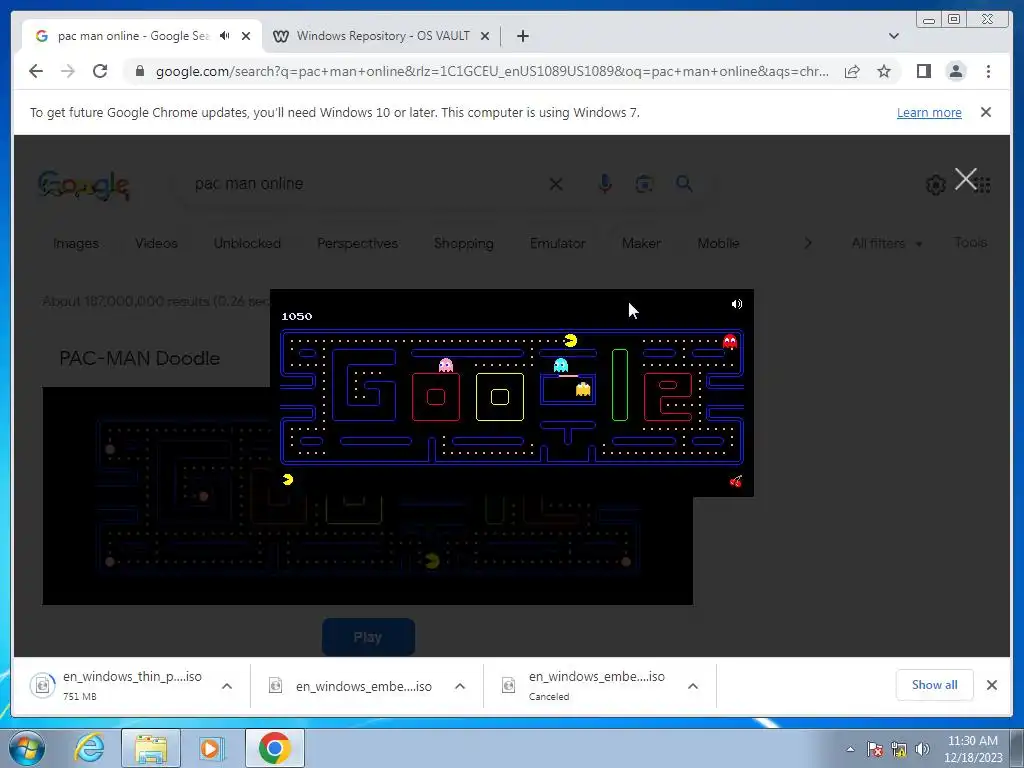Select the Shopping filter tab

click(464, 243)
